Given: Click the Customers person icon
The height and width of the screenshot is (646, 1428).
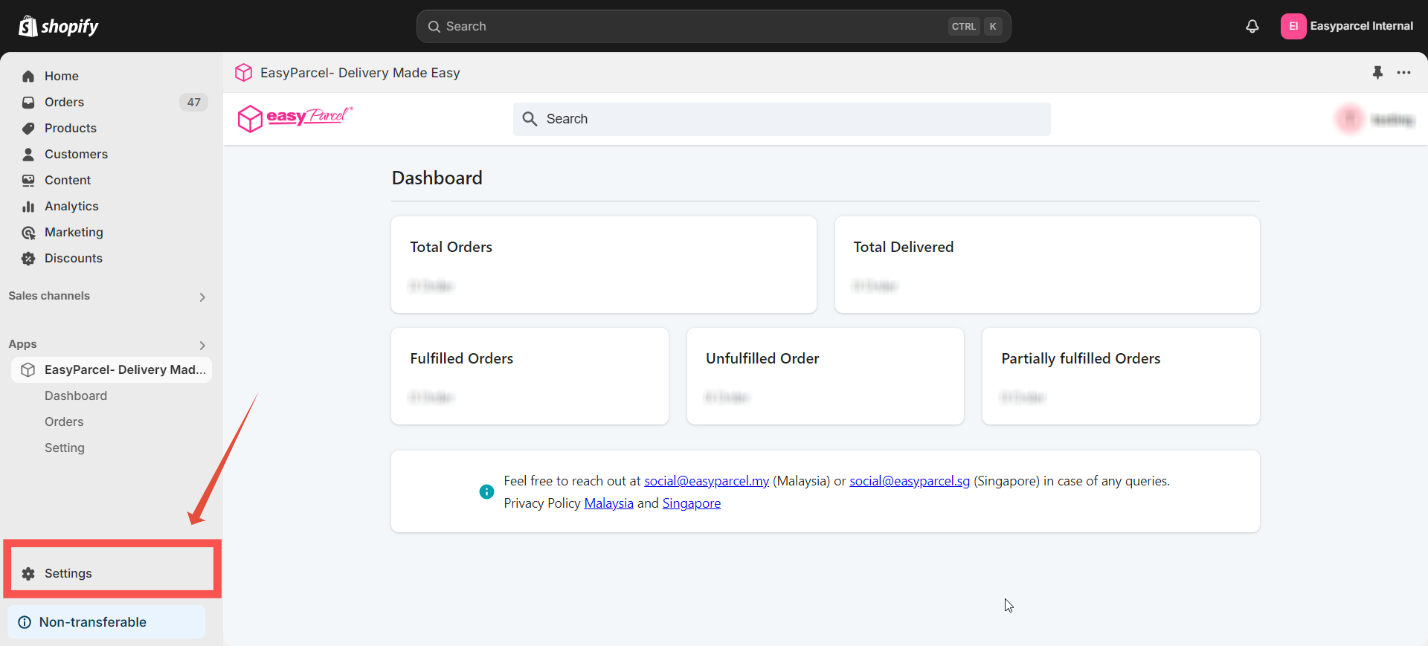Looking at the screenshot, I should pos(28,154).
